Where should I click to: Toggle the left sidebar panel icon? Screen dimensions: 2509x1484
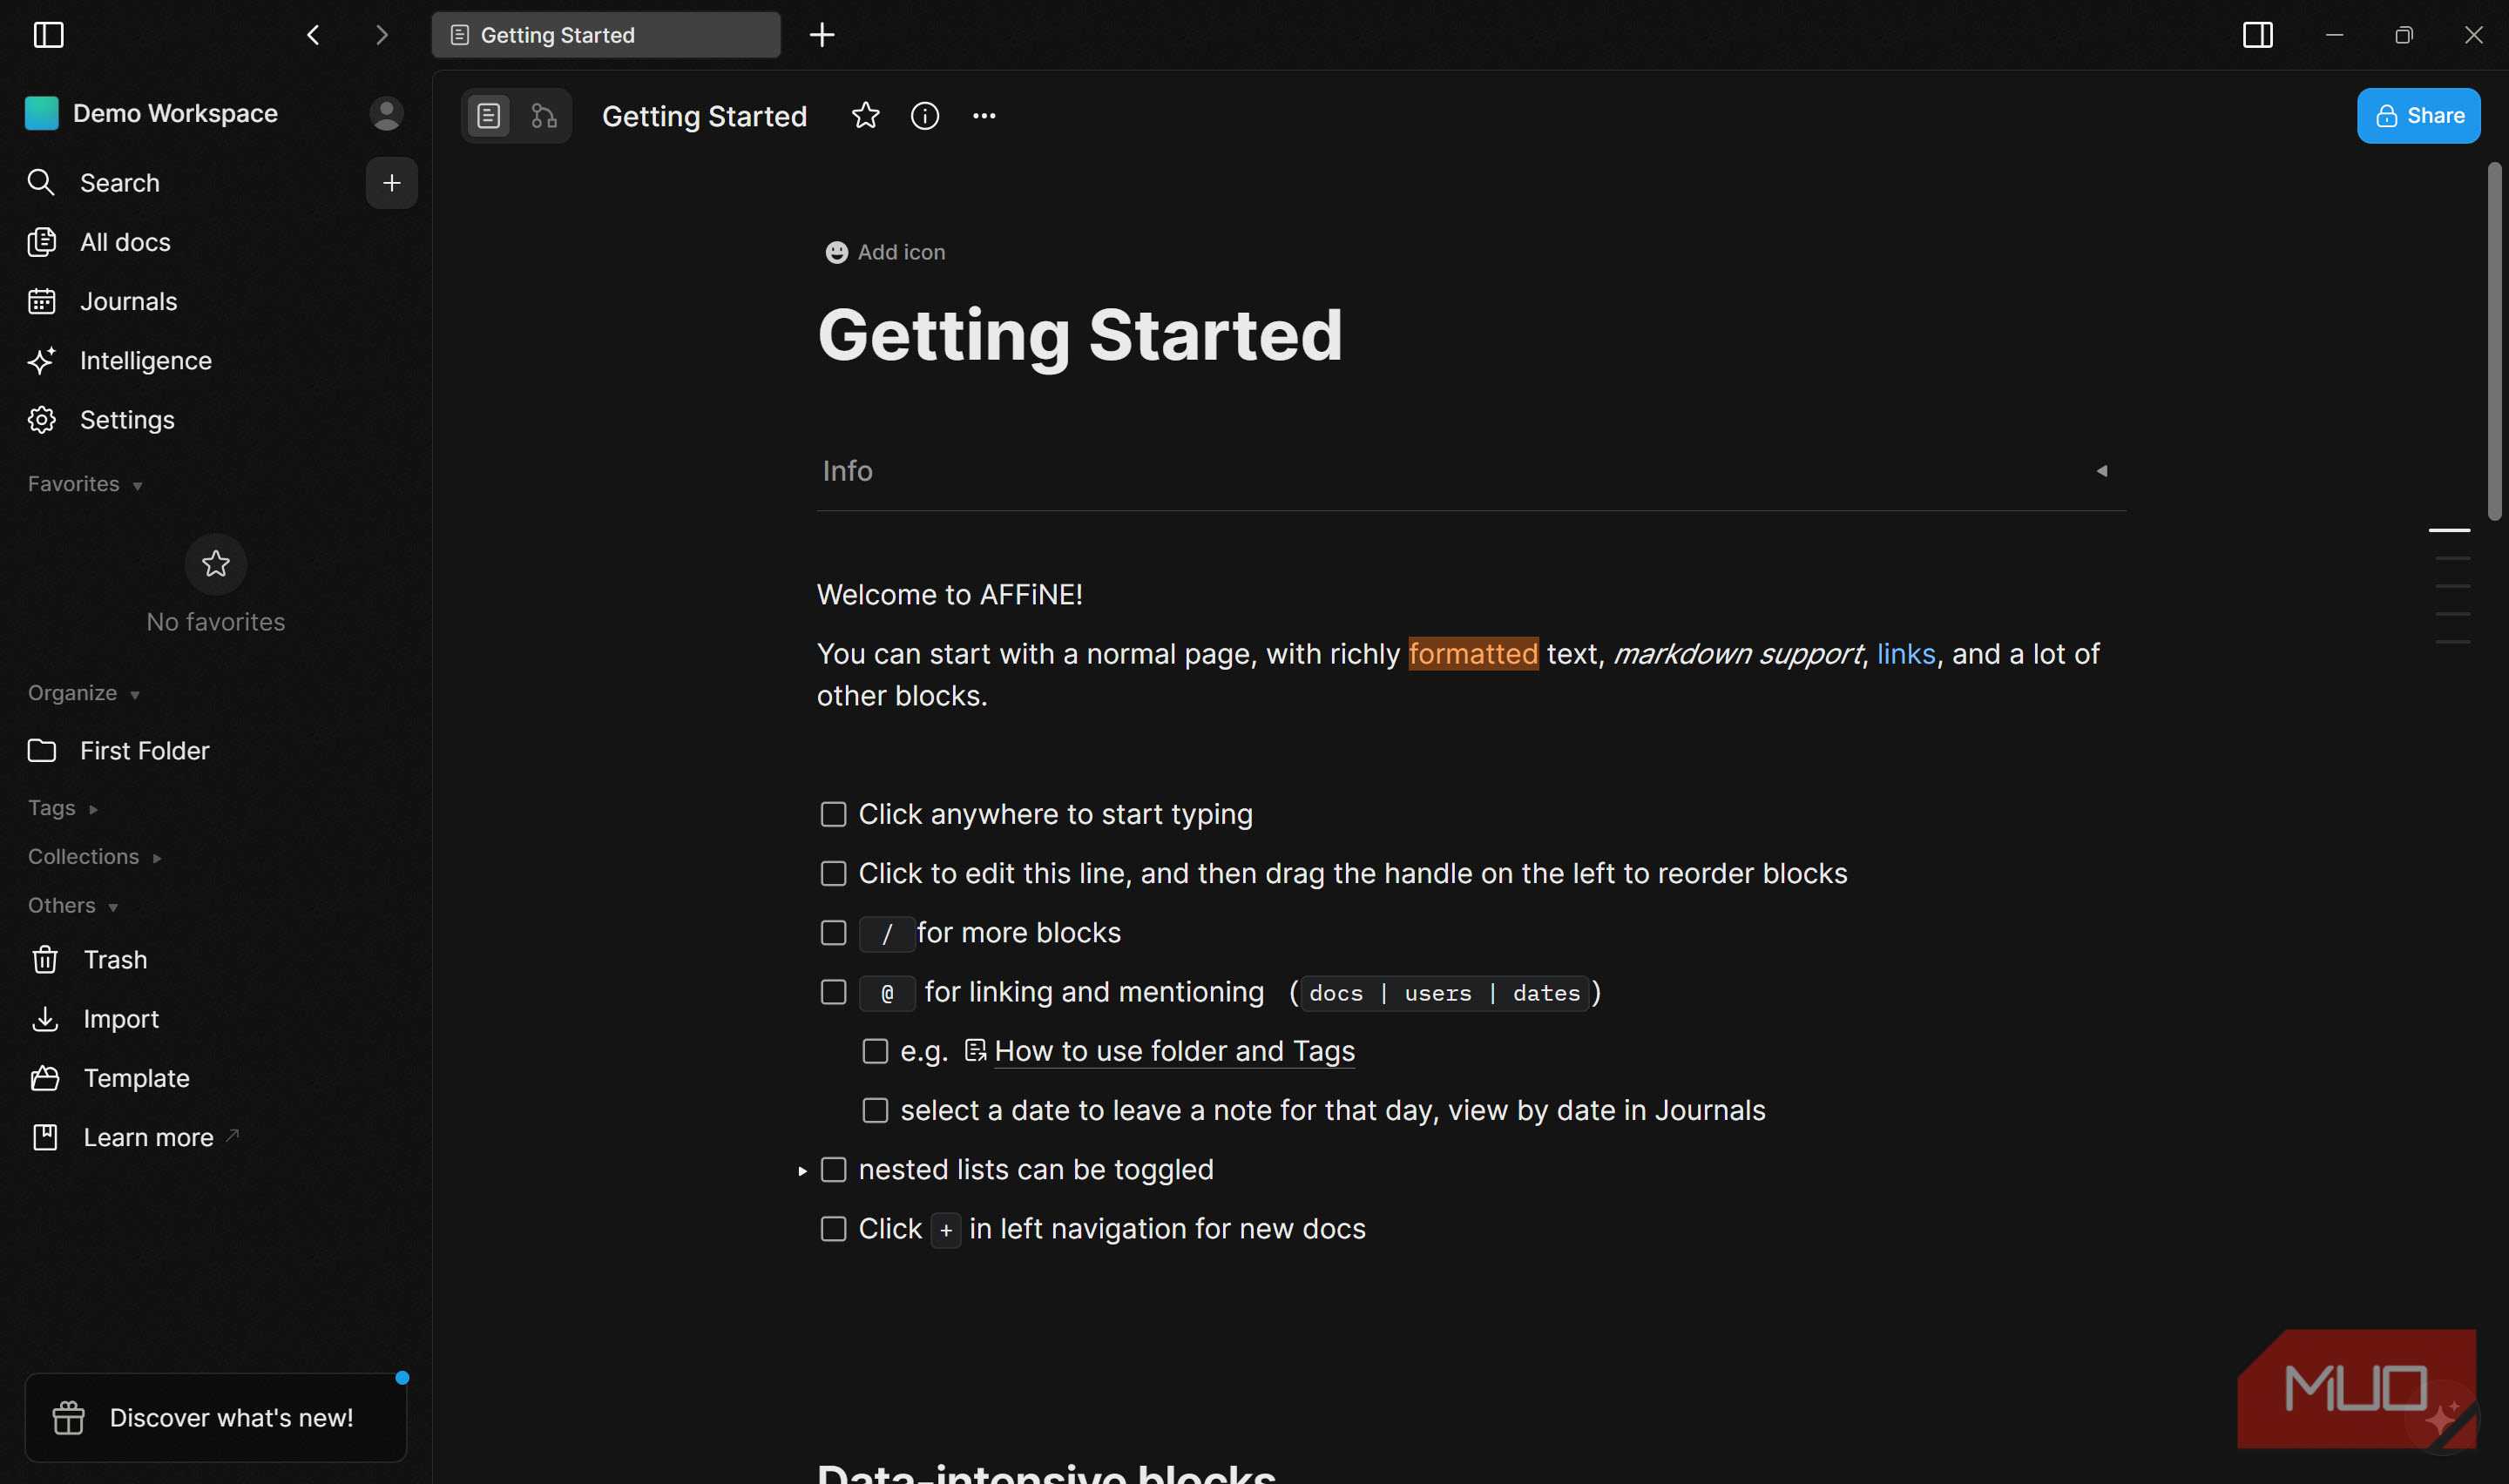click(48, 35)
